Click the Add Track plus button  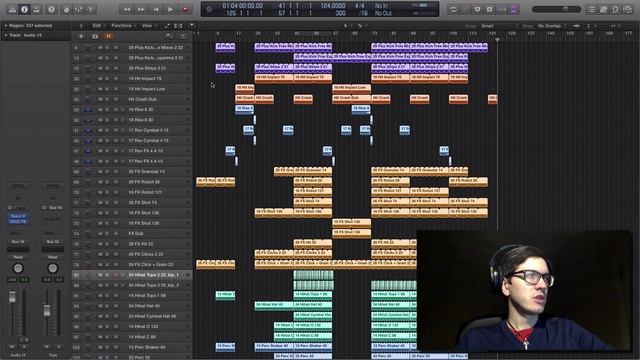(81, 36)
